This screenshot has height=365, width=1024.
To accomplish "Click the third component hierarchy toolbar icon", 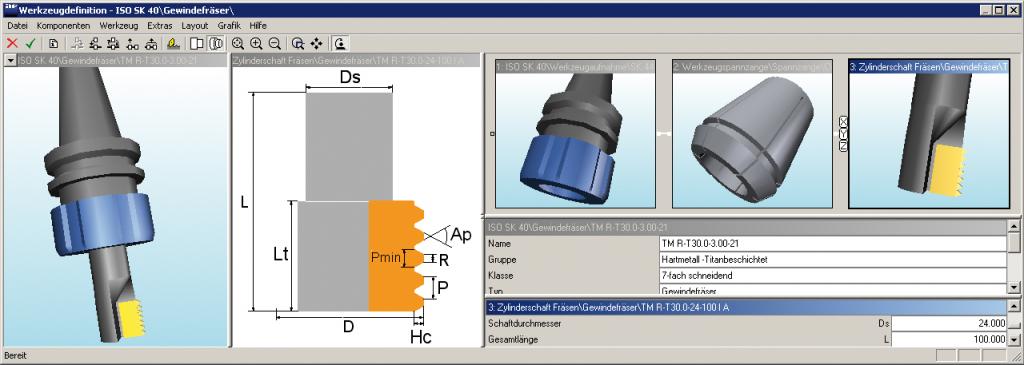I will coord(113,43).
